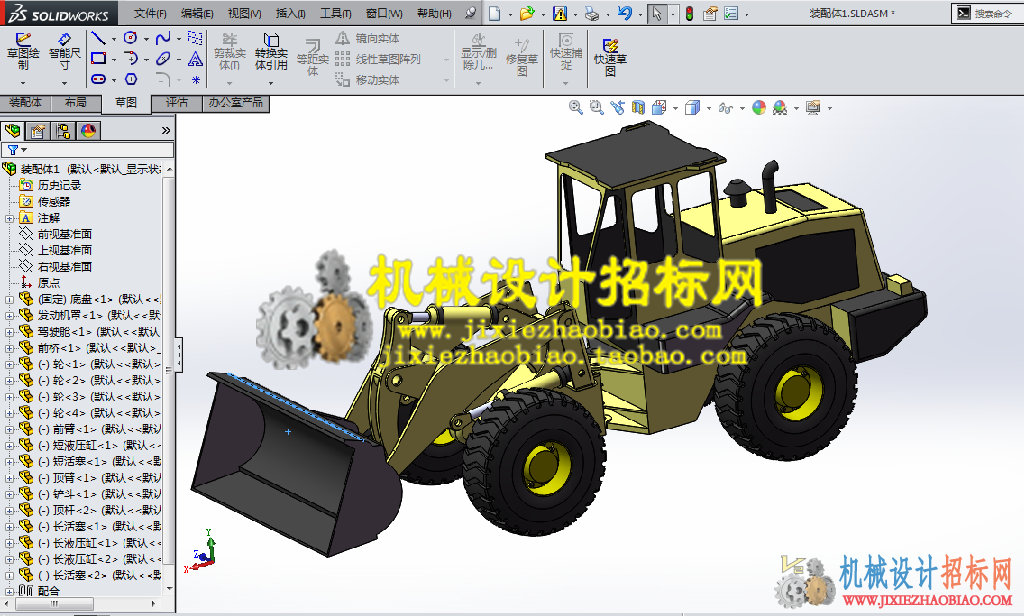Expand the 前桥<1> component node
This screenshot has height=616, width=1024.
(9, 348)
